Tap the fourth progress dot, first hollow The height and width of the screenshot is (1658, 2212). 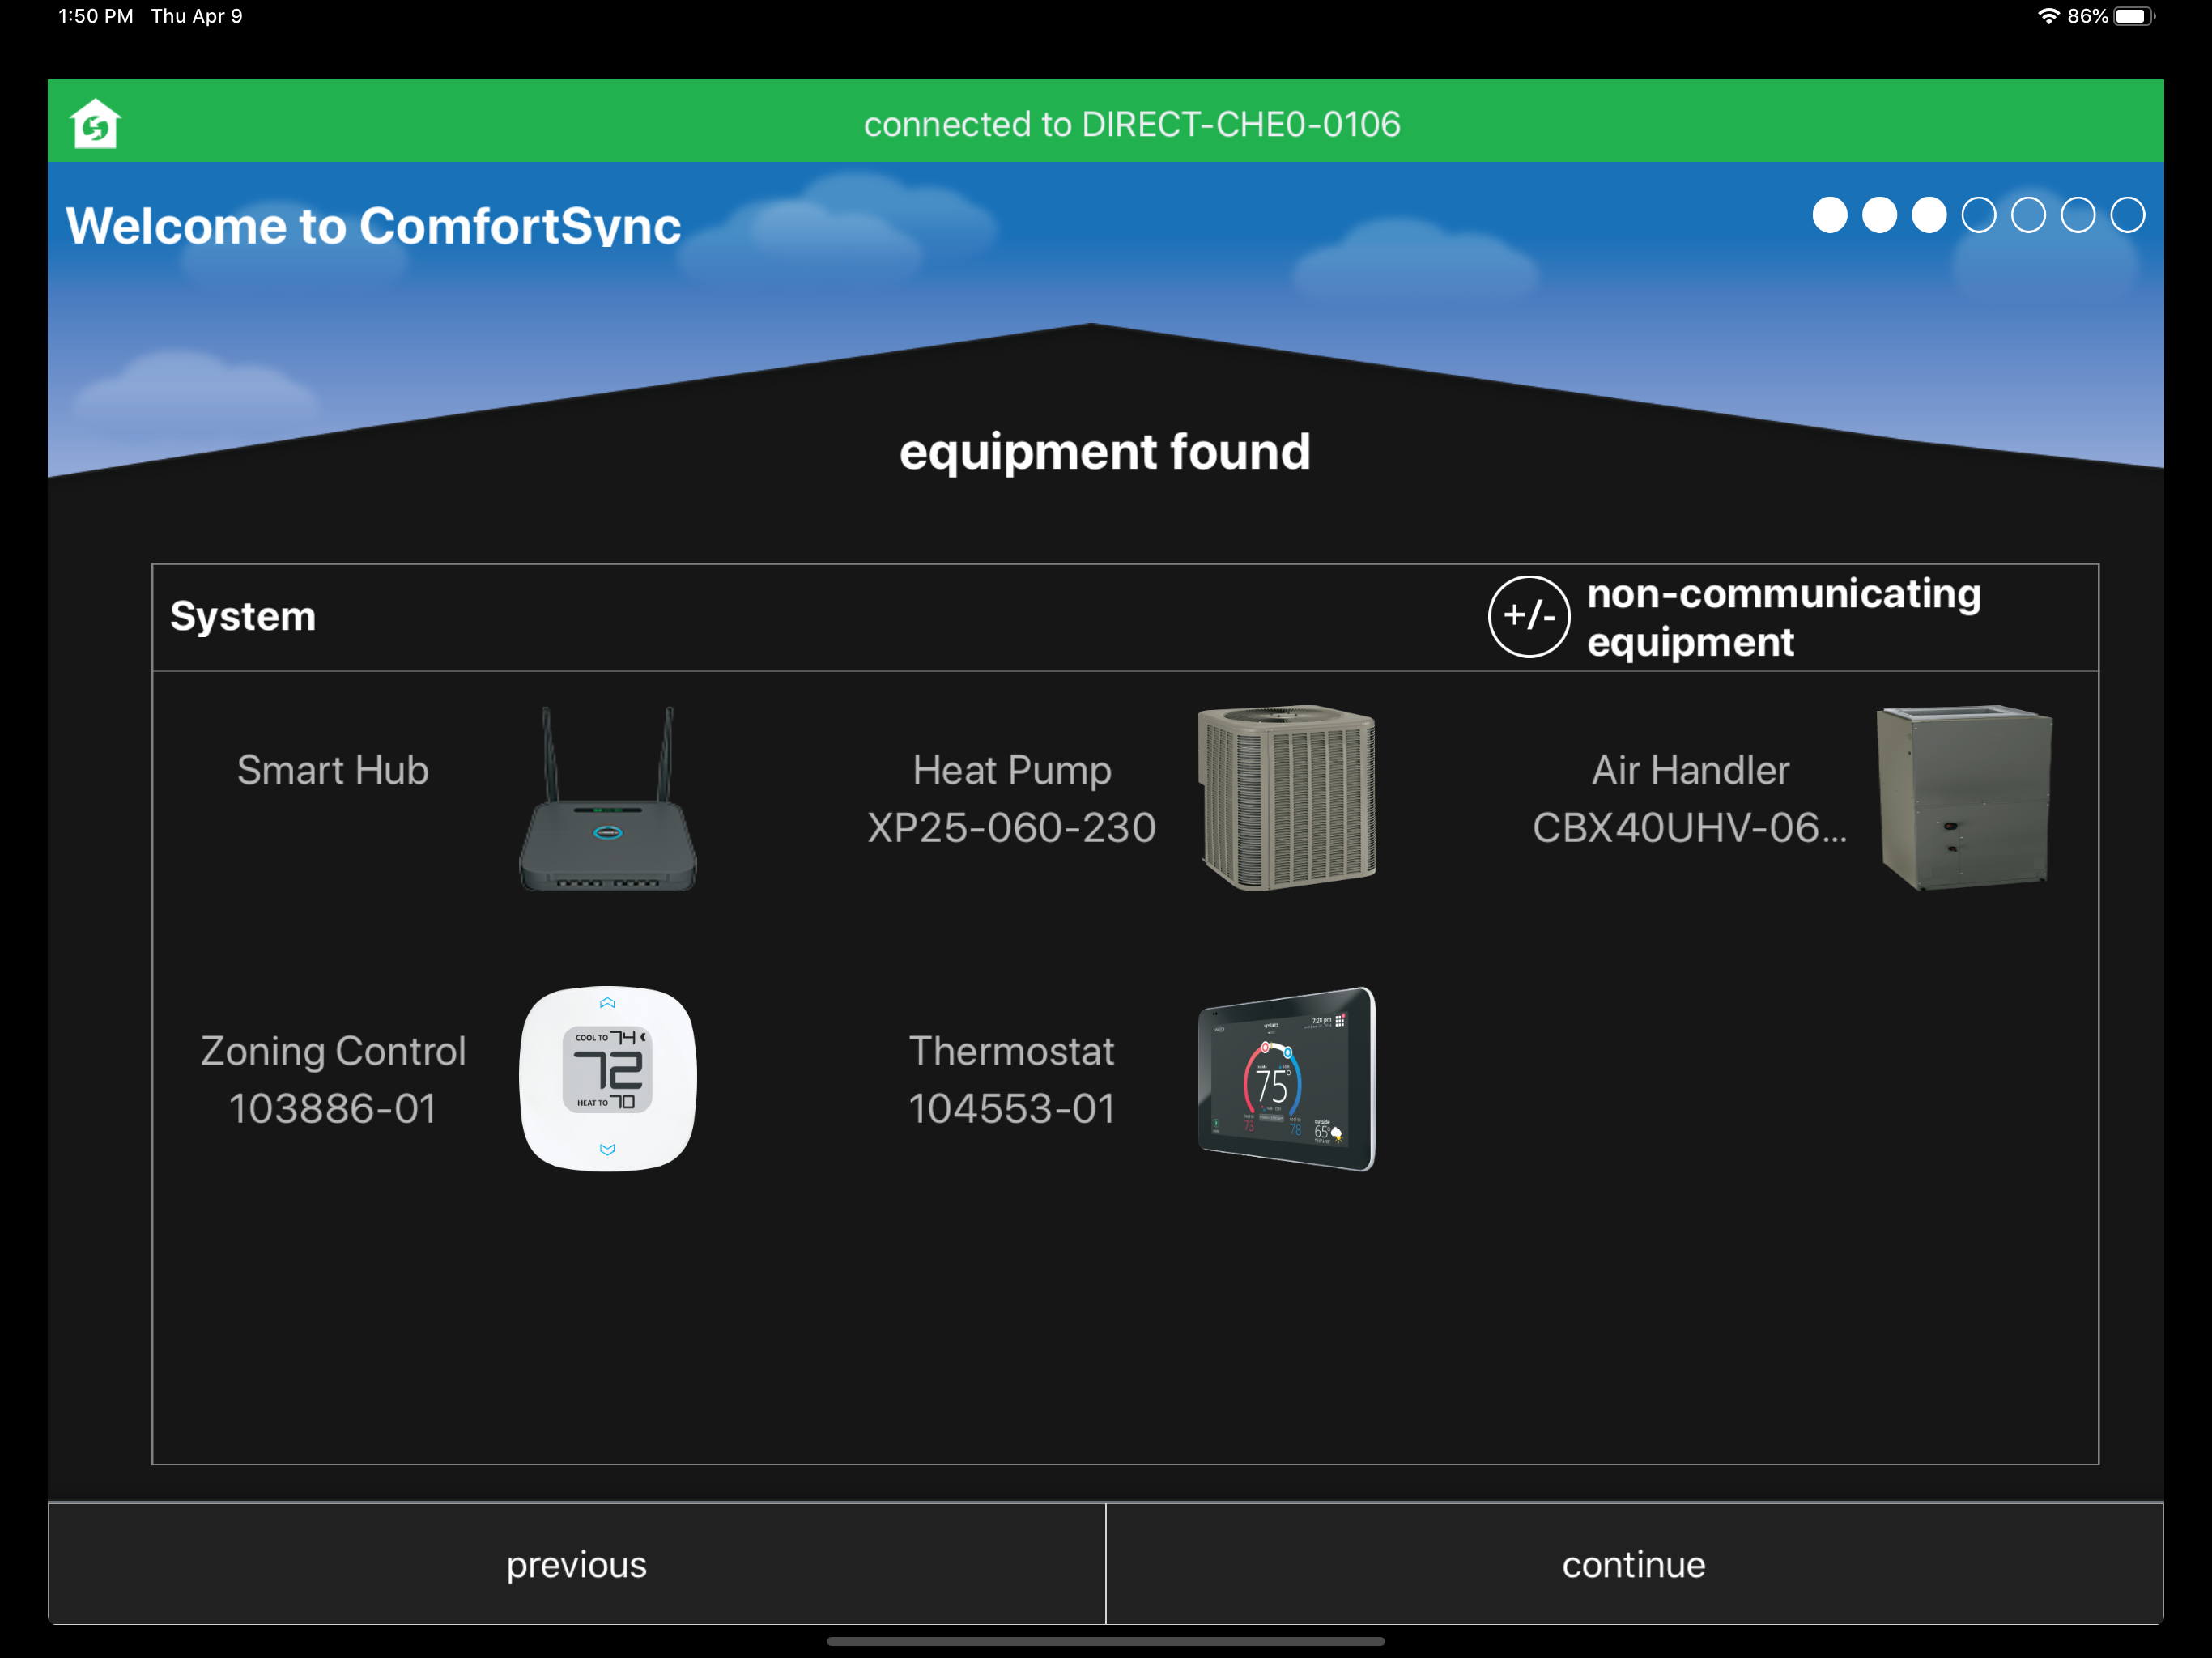[1979, 215]
